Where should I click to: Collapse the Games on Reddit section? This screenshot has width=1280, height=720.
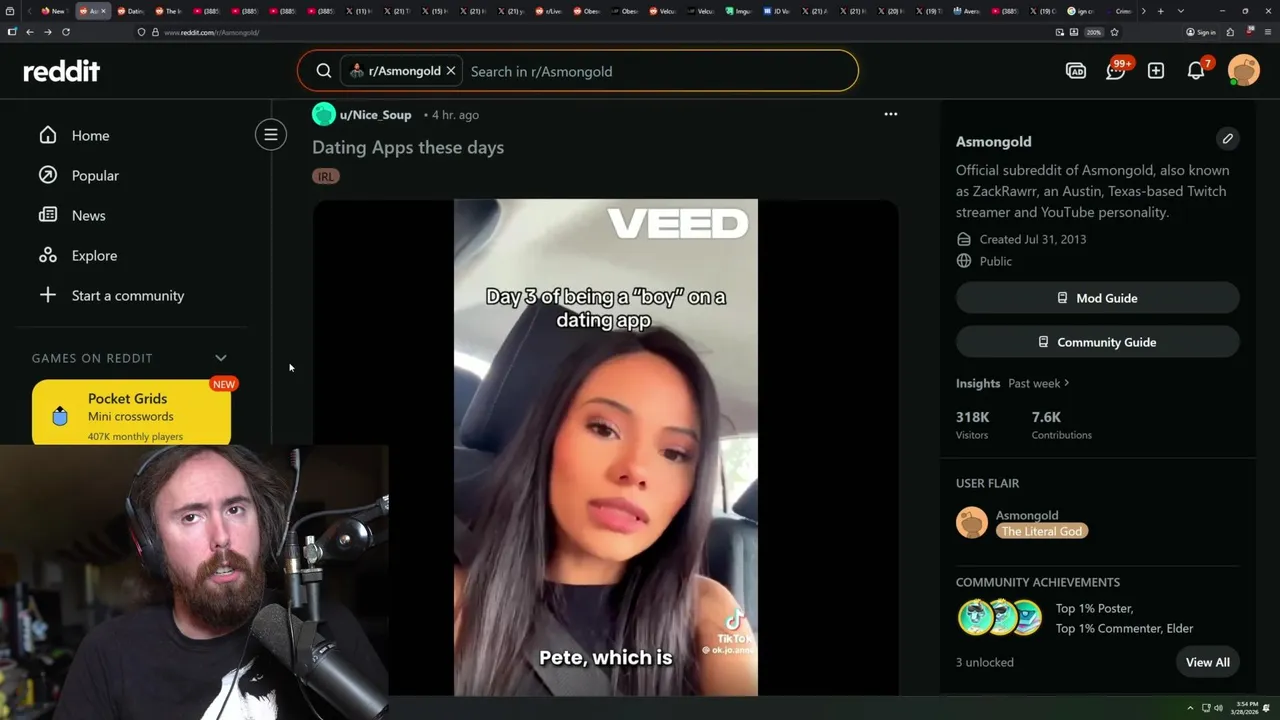[x=221, y=358]
